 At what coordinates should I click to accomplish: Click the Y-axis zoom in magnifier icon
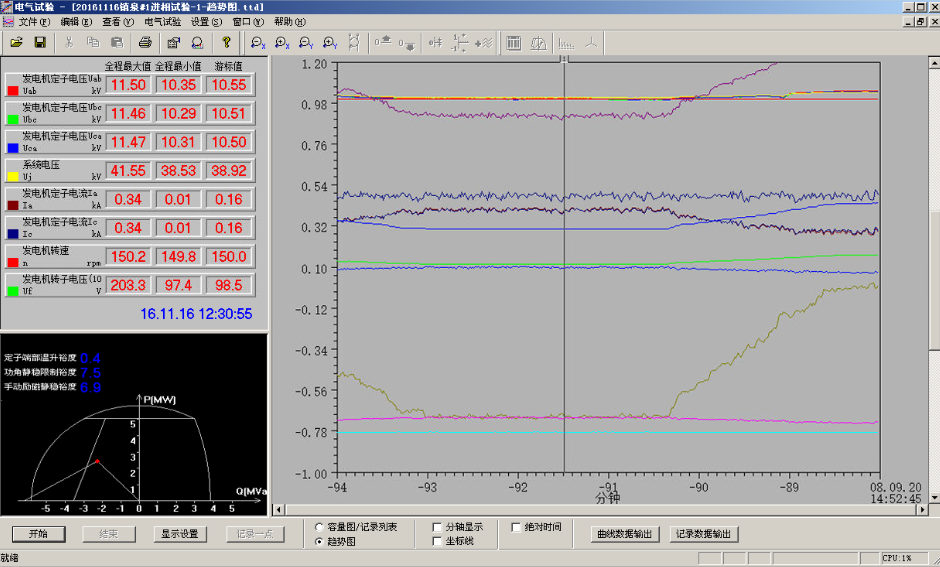(x=330, y=43)
